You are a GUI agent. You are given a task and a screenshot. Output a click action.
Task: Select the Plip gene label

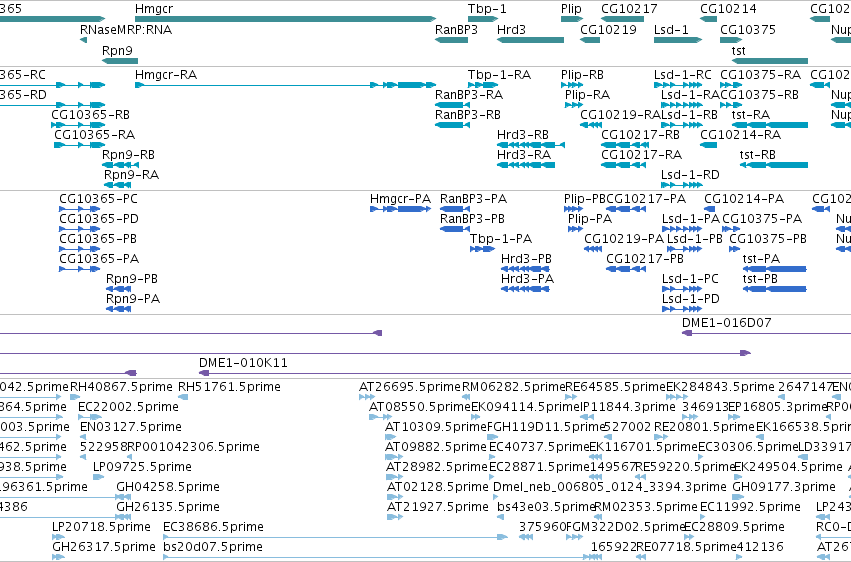571,9
